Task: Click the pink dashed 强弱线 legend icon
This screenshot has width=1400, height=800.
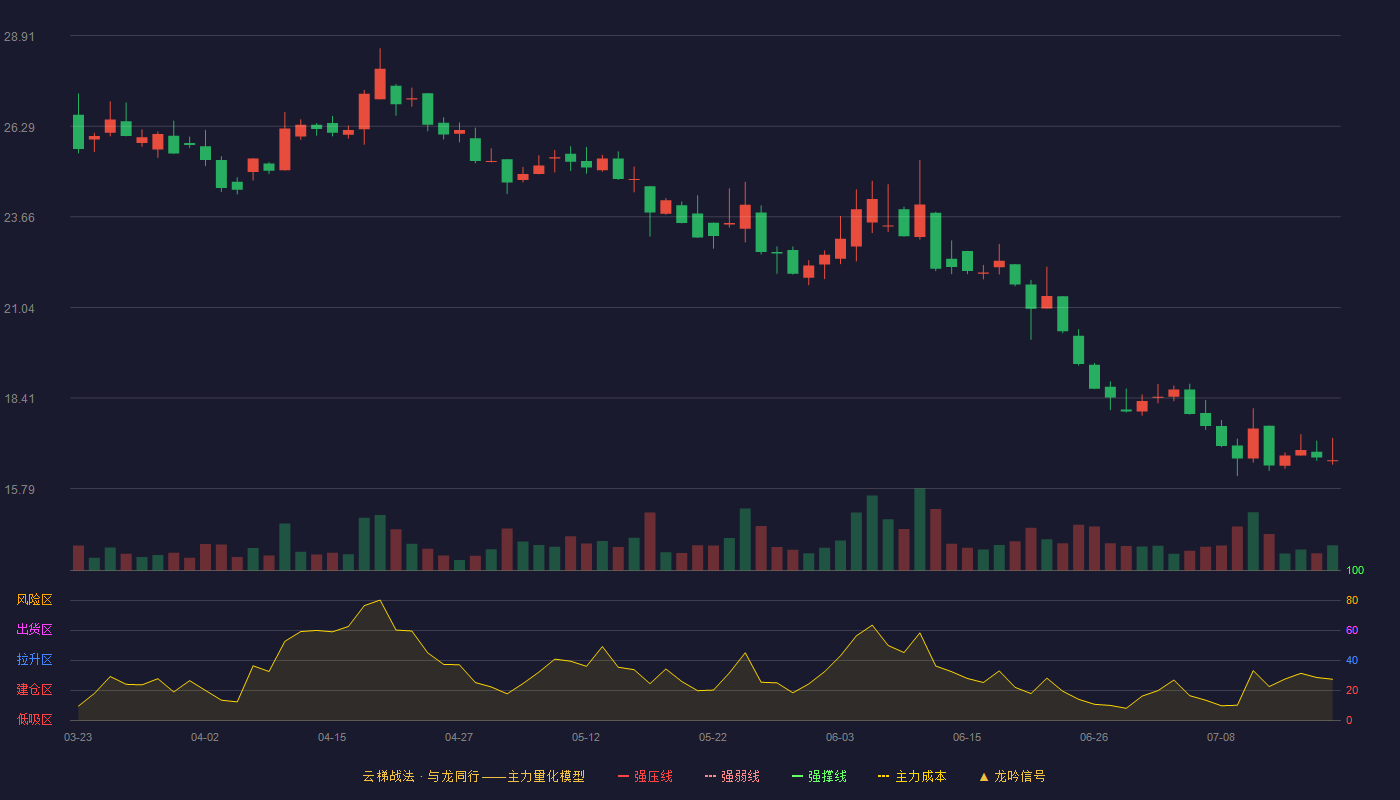Action: pos(710,776)
